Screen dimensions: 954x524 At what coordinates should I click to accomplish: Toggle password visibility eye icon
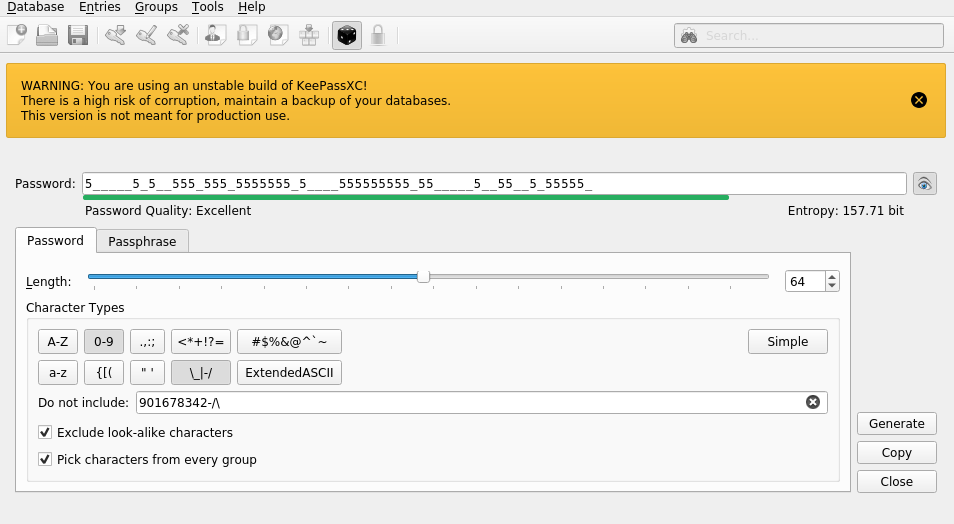[x=924, y=184]
